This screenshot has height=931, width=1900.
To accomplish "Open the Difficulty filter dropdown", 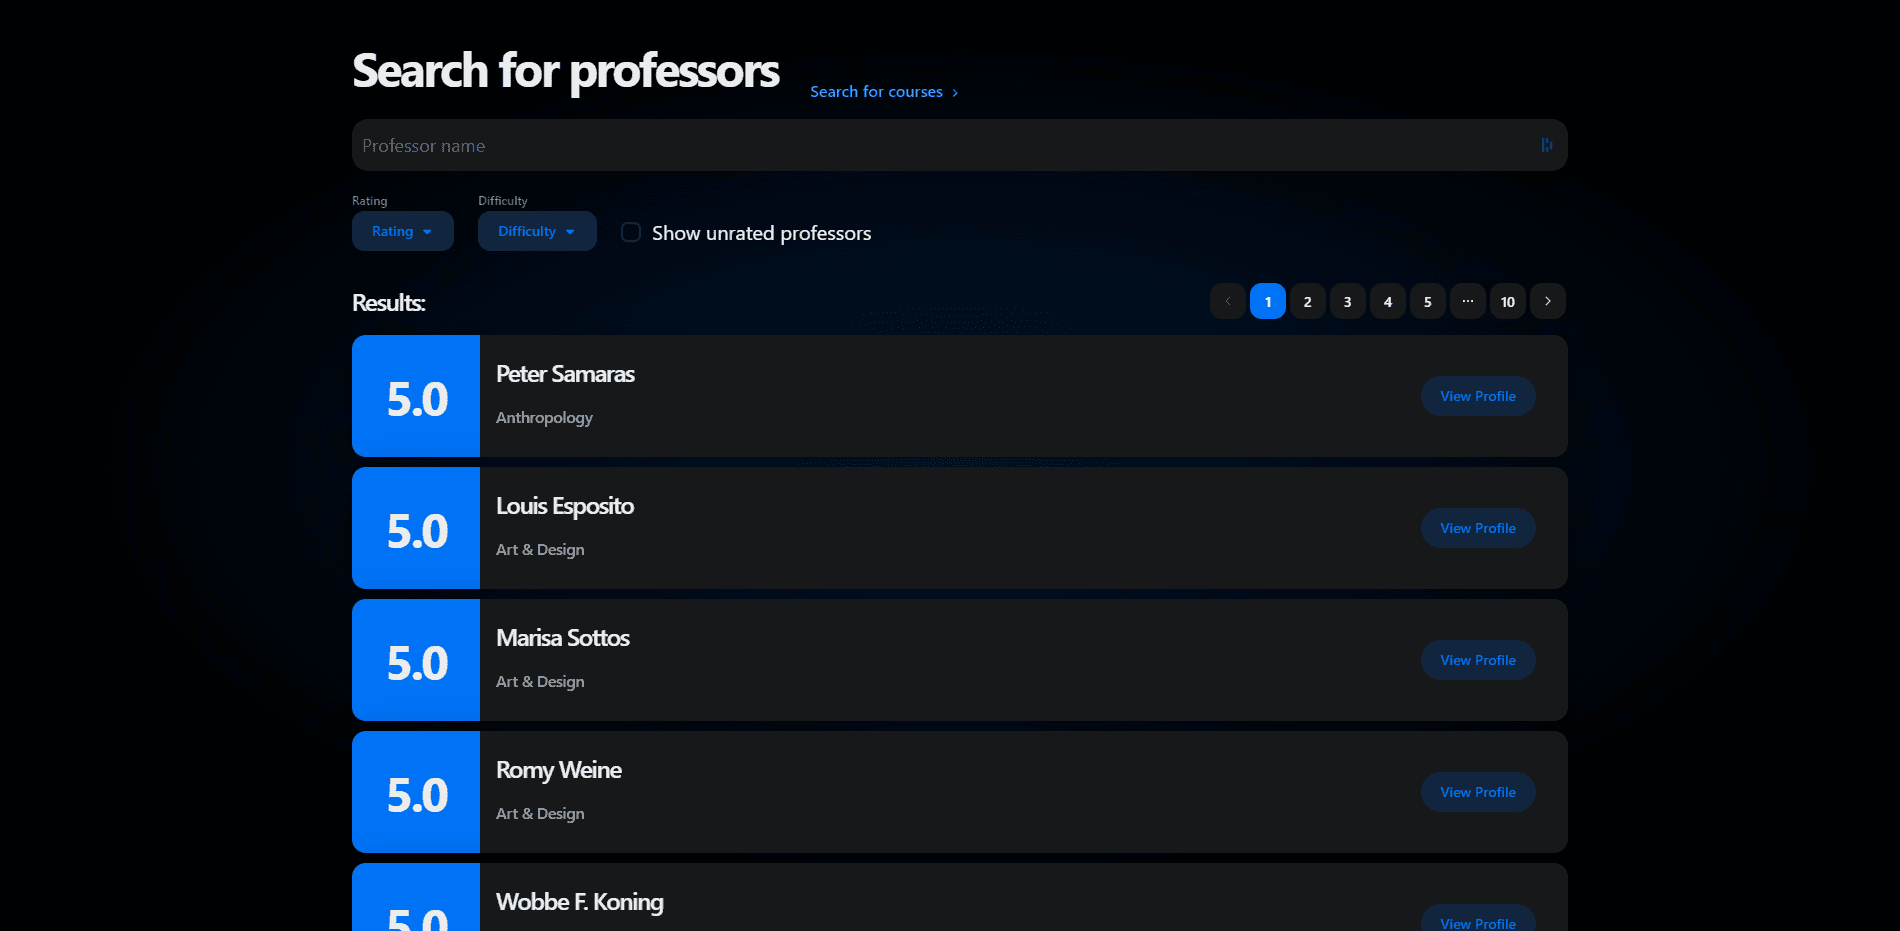I will coord(537,231).
